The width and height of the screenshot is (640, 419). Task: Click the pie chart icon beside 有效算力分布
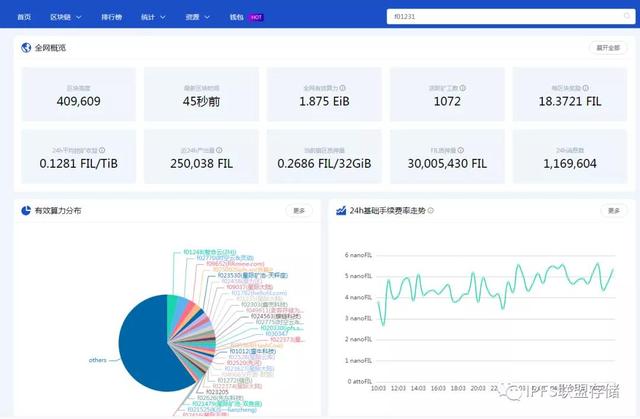(x=26, y=211)
